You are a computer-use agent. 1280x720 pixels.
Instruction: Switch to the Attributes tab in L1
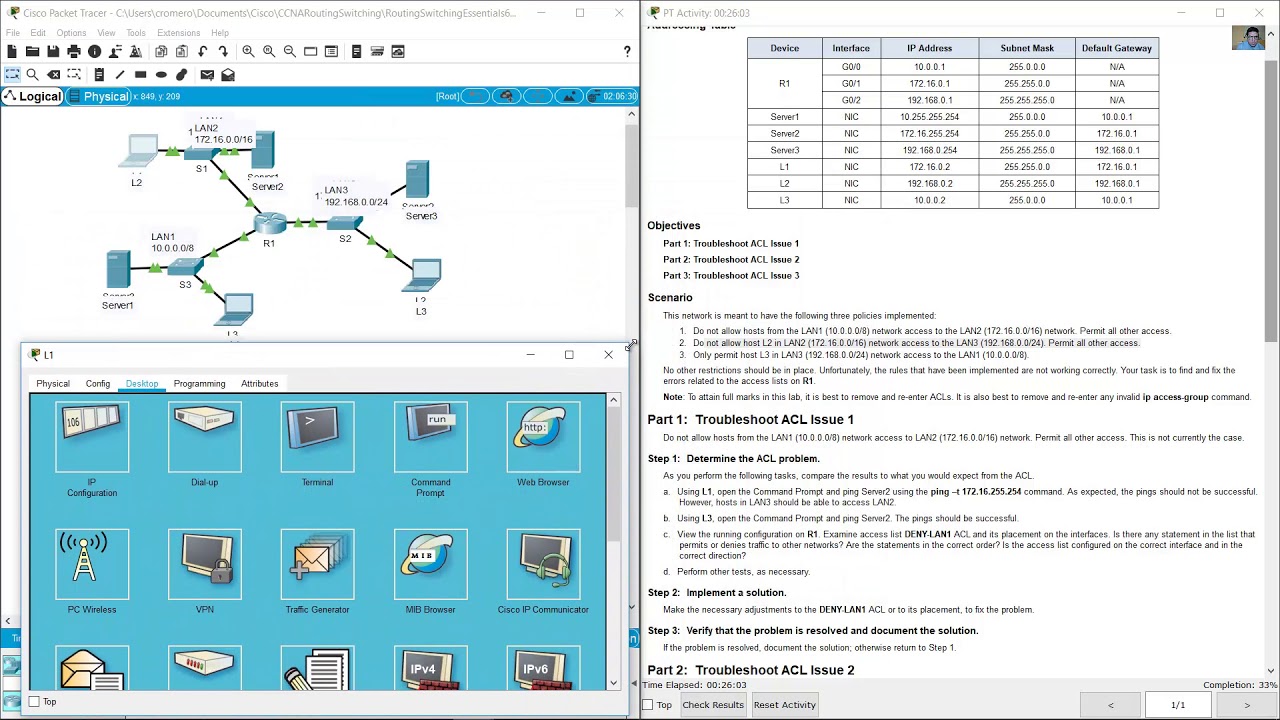[x=259, y=384]
